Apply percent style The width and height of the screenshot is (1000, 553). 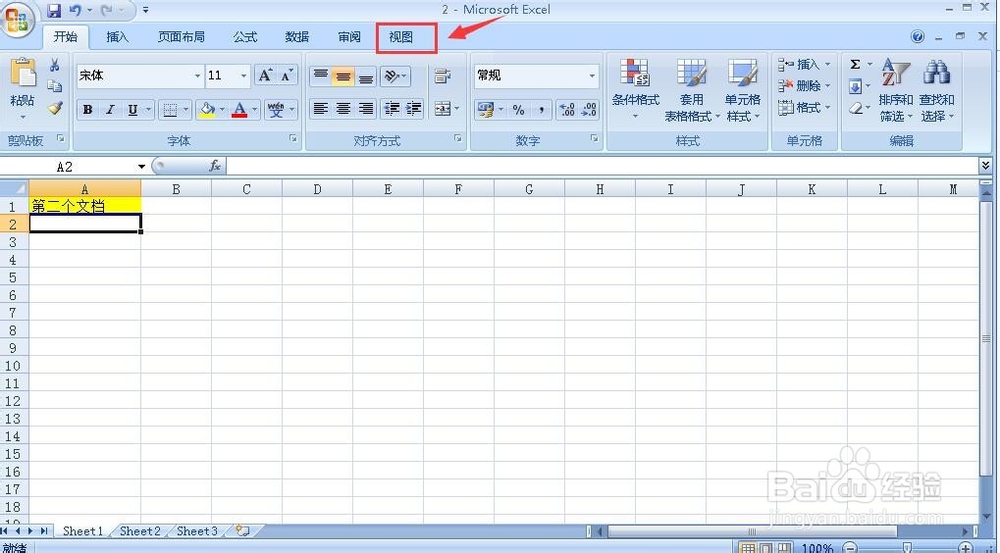pyautogui.click(x=518, y=110)
